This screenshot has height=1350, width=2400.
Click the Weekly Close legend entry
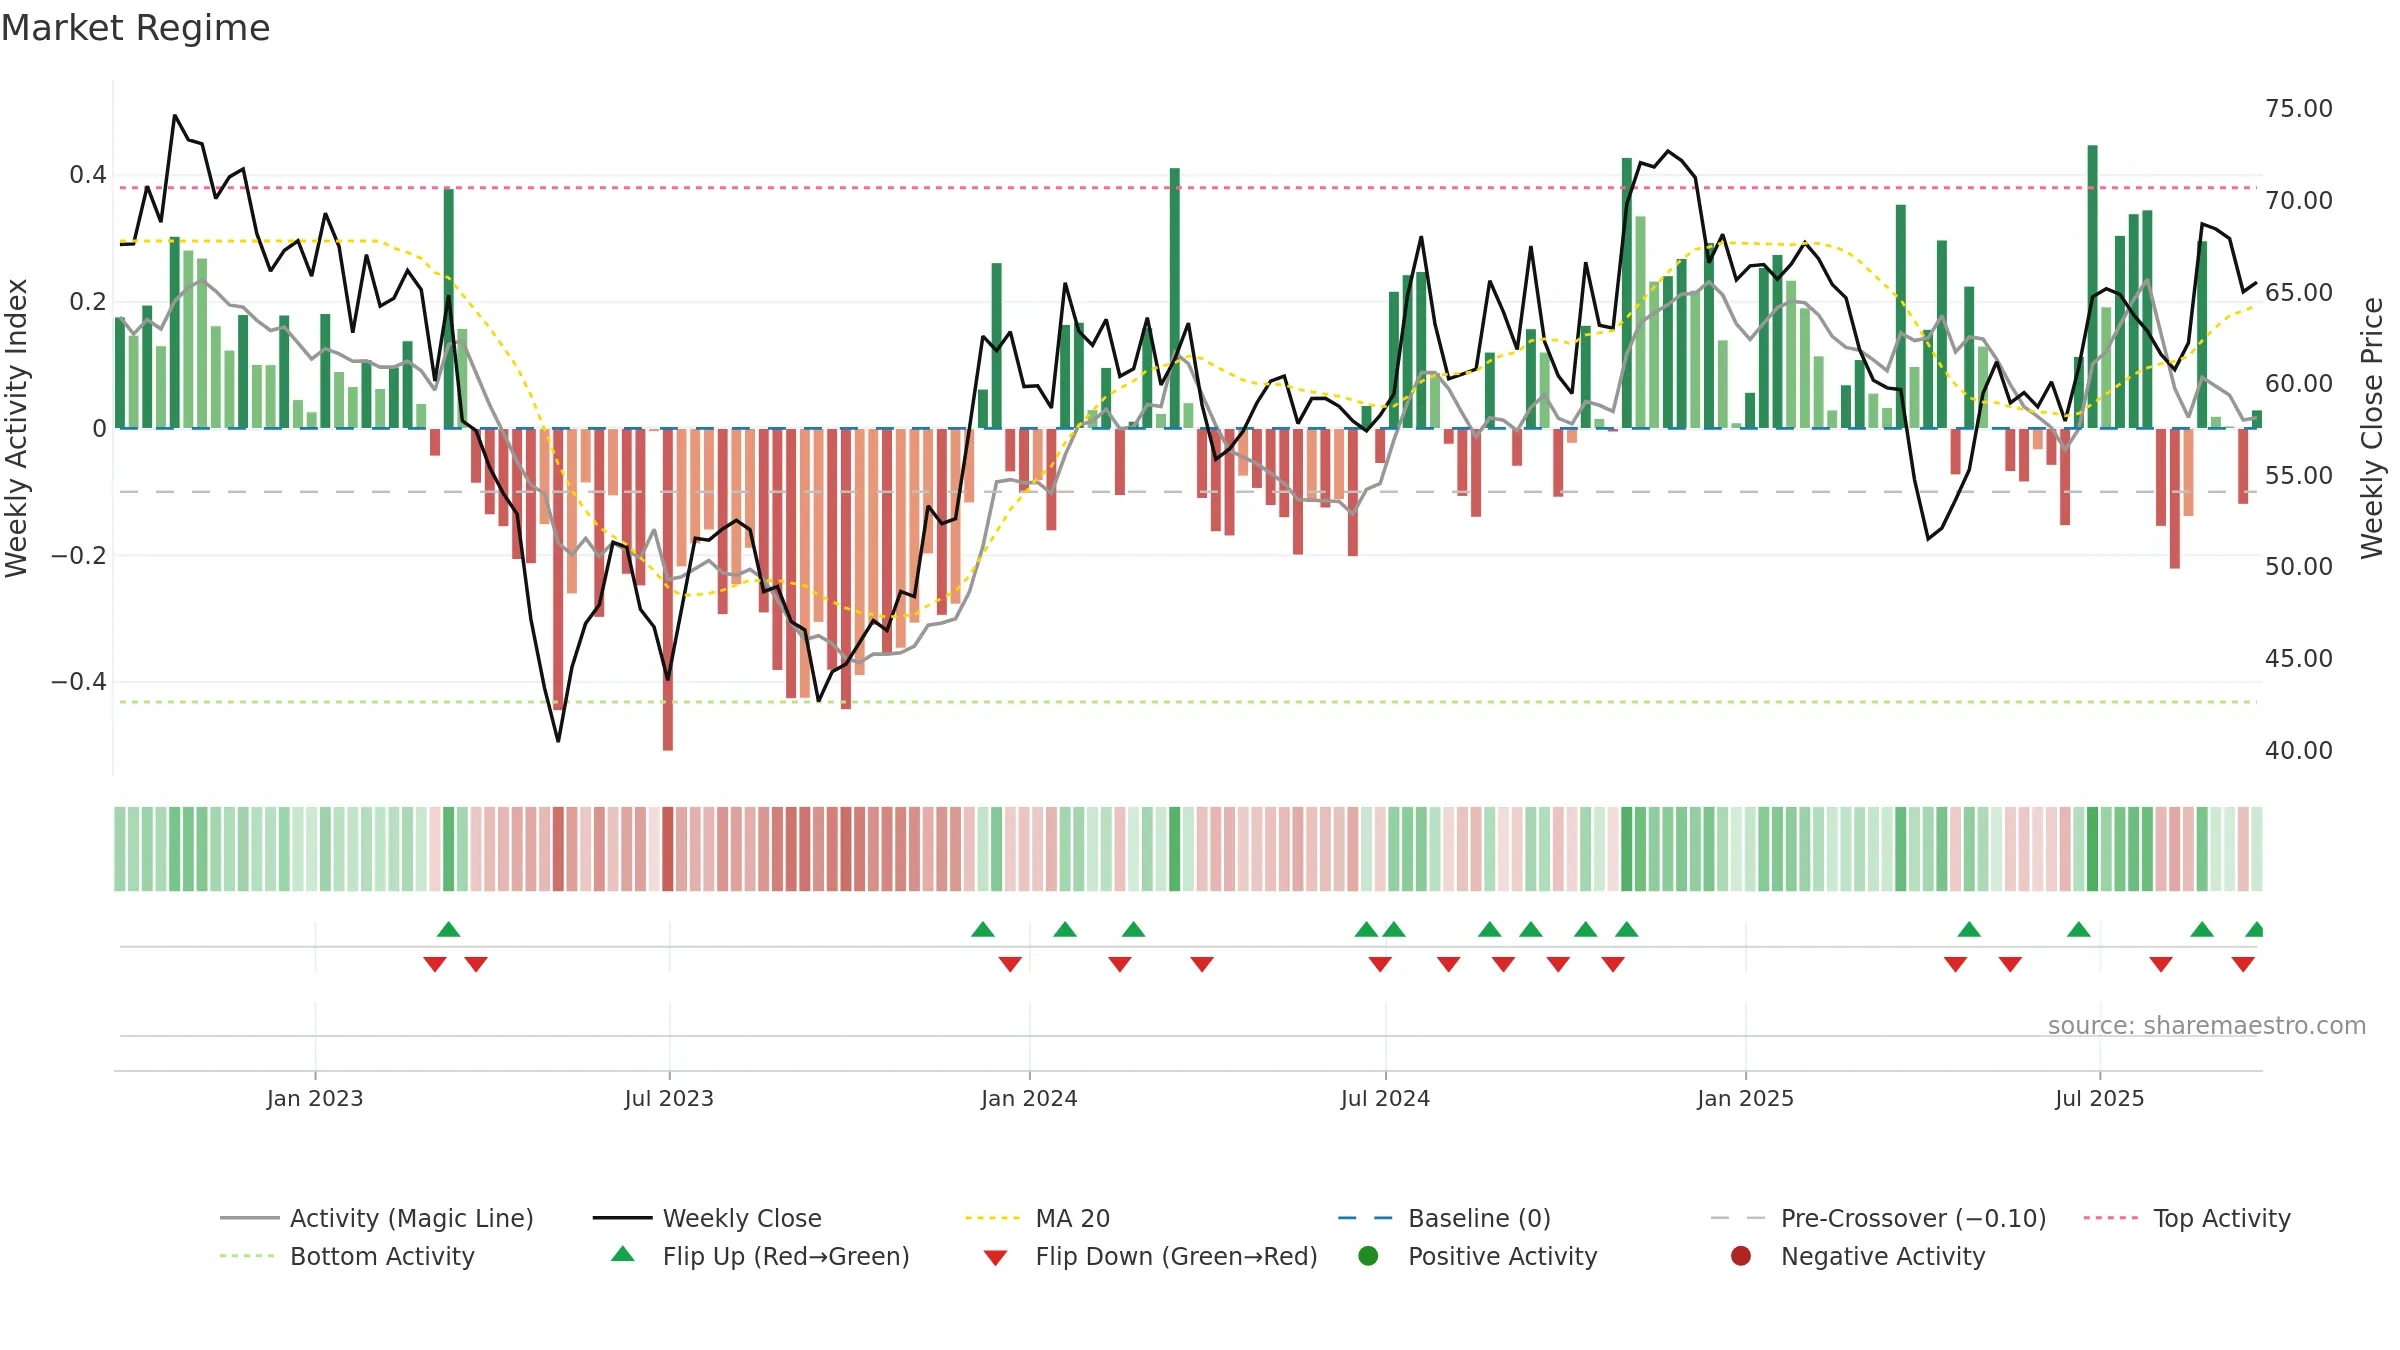click(x=707, y=1218)
